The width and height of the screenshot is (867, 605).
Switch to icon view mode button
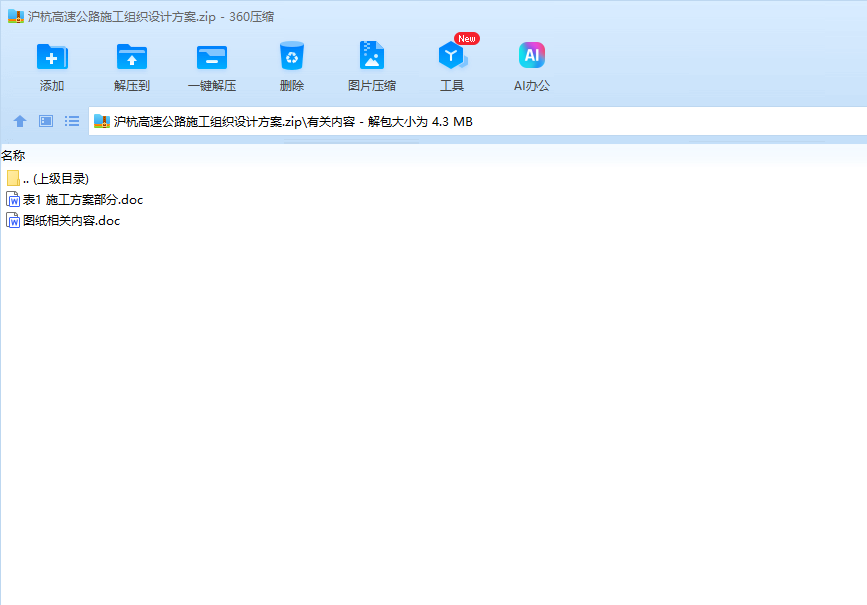46,121
